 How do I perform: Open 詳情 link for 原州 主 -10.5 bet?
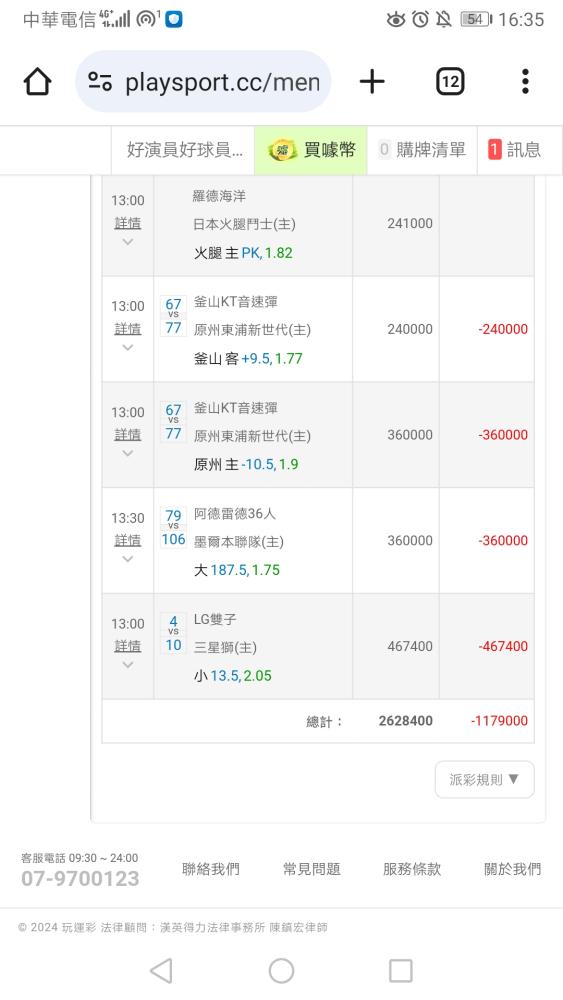(128, 434)
